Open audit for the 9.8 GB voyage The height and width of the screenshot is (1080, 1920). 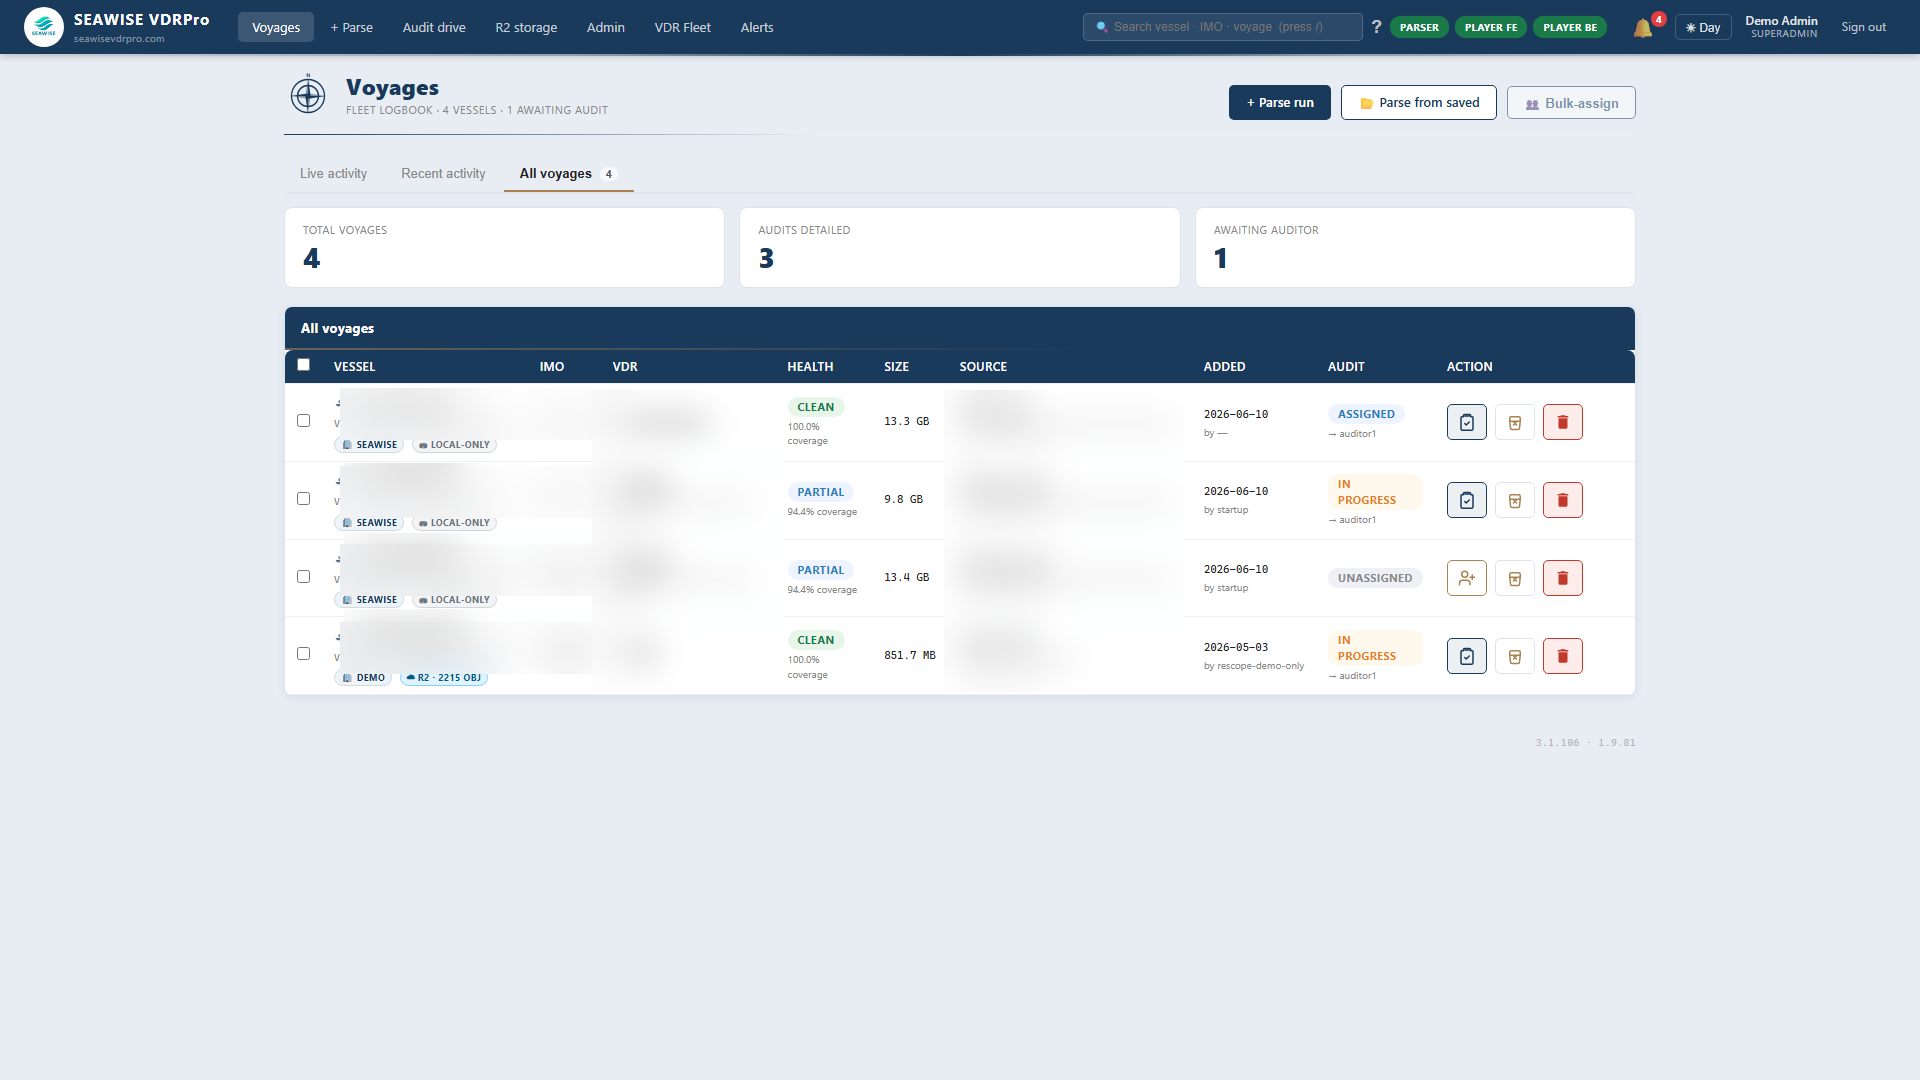1466,500
